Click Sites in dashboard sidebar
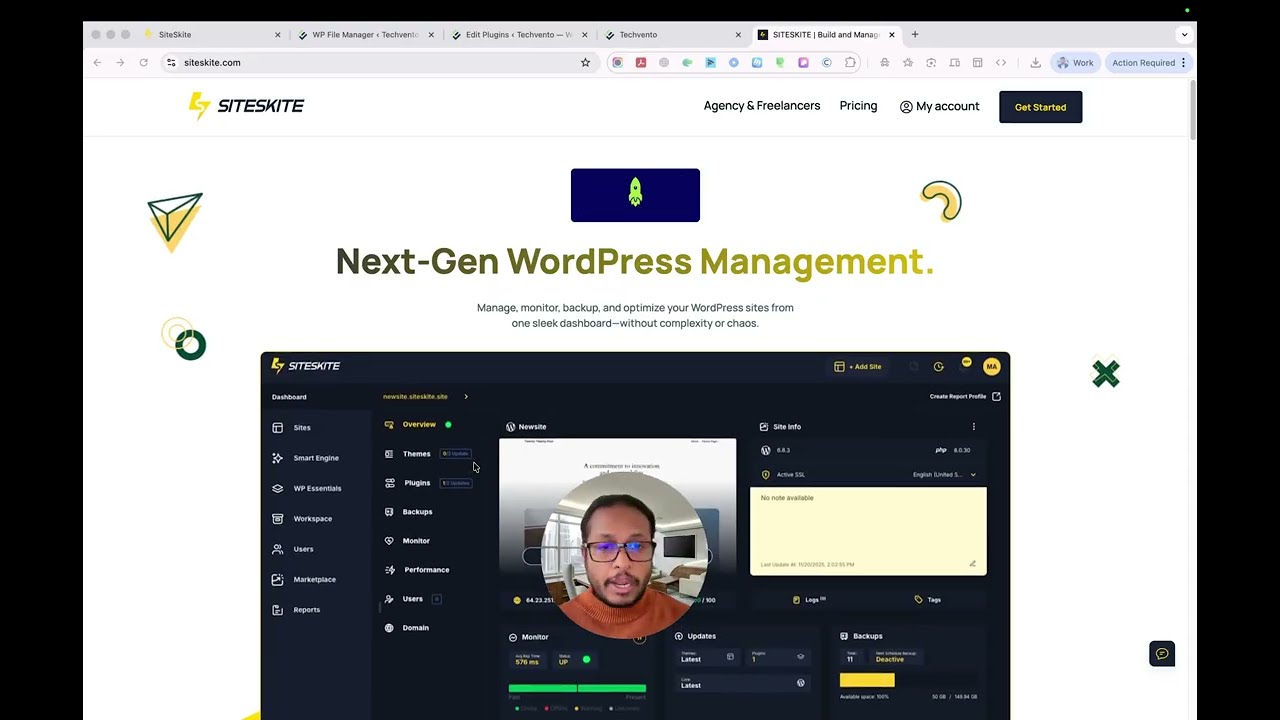 click(301, 428)
